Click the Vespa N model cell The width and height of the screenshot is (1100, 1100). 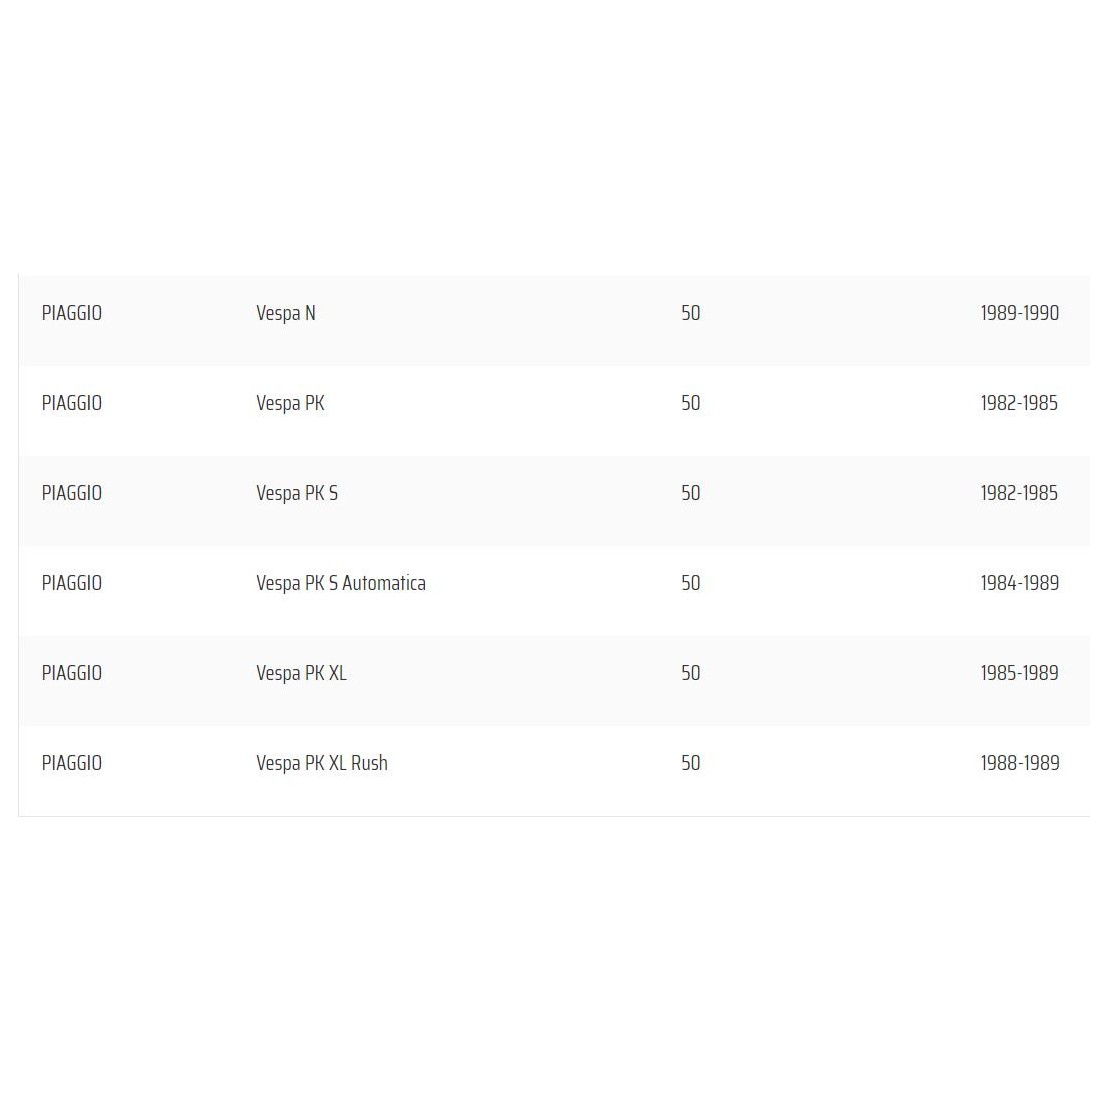(286, 313)
